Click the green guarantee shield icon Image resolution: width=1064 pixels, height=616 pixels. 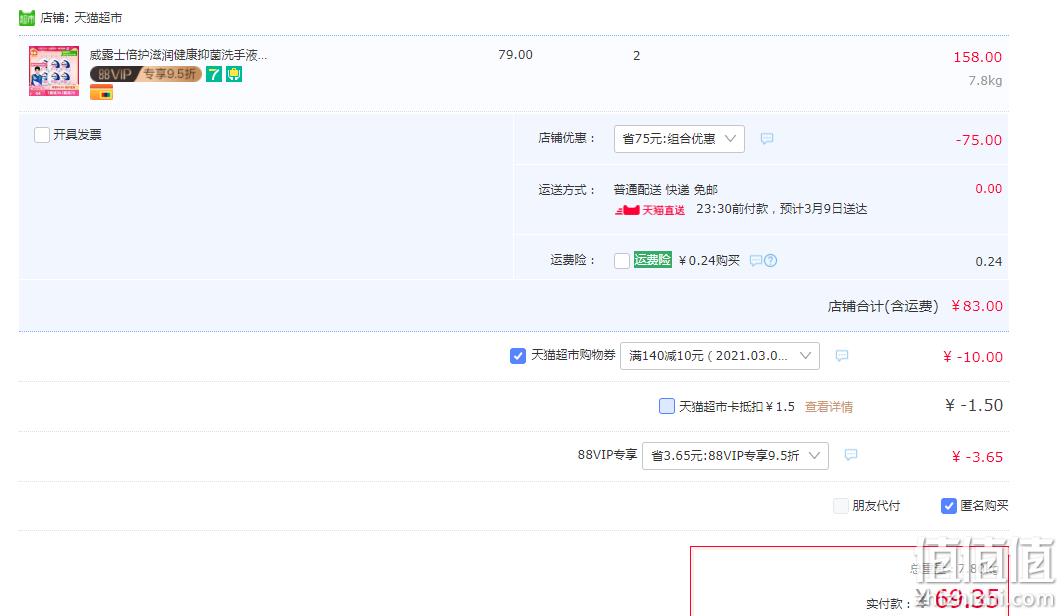pyautogui.click(x=234, y=74)
